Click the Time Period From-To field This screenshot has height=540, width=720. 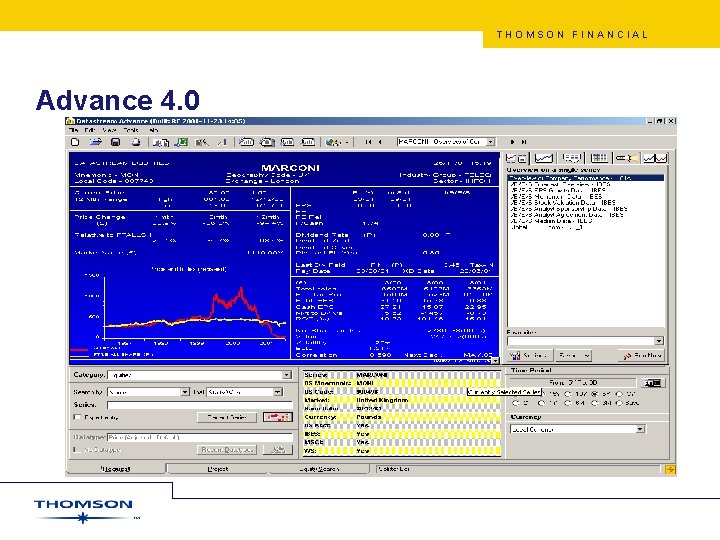point(572,382)
